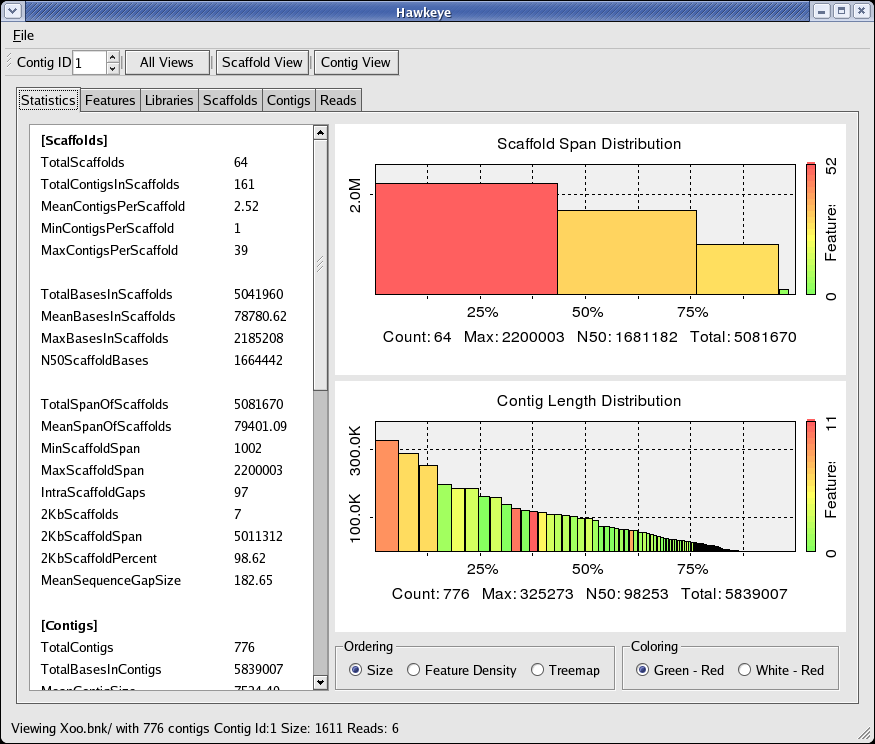The image size is (875, 744).
Task: Click the statistics list scroll-up arrow
Action: tap(320, 133)
